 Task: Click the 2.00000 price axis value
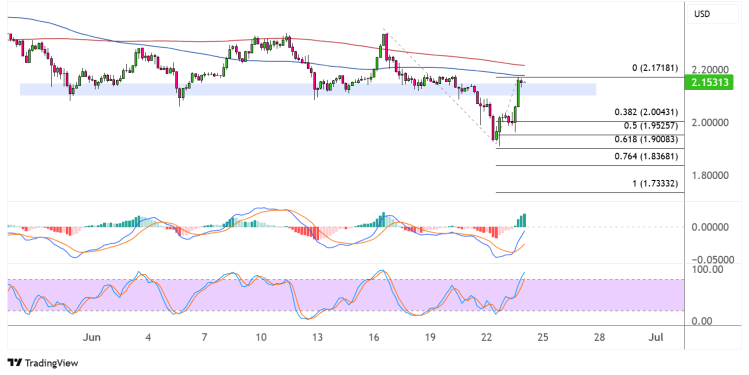[709, 123]
